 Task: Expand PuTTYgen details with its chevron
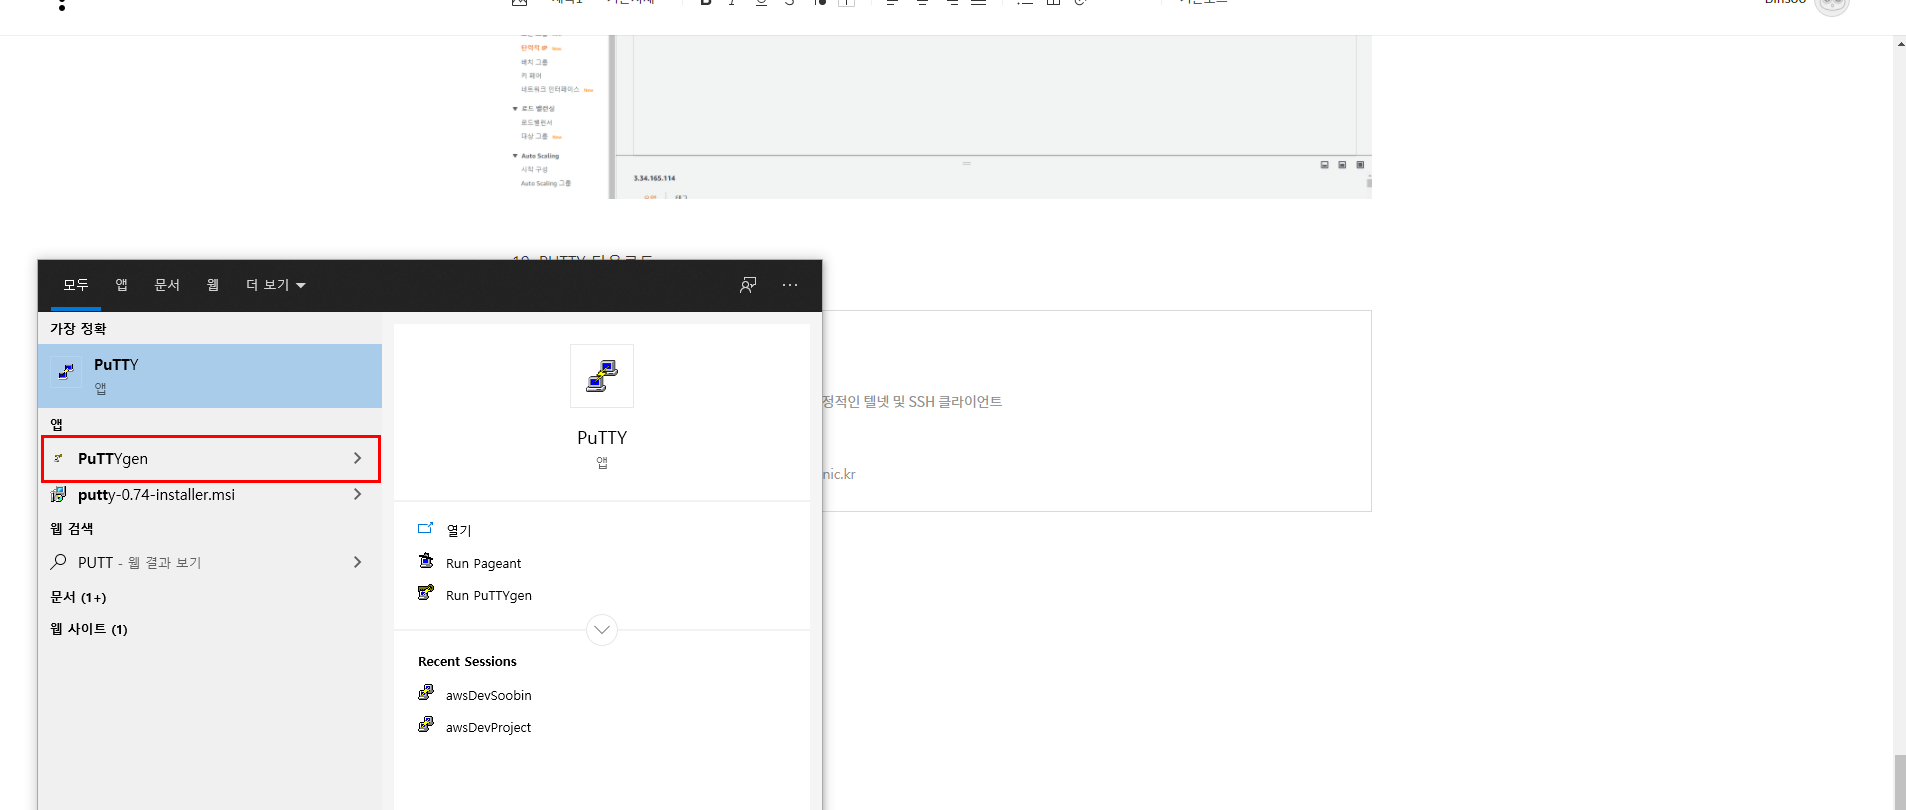pyautogui.click(x=357, y=458)
